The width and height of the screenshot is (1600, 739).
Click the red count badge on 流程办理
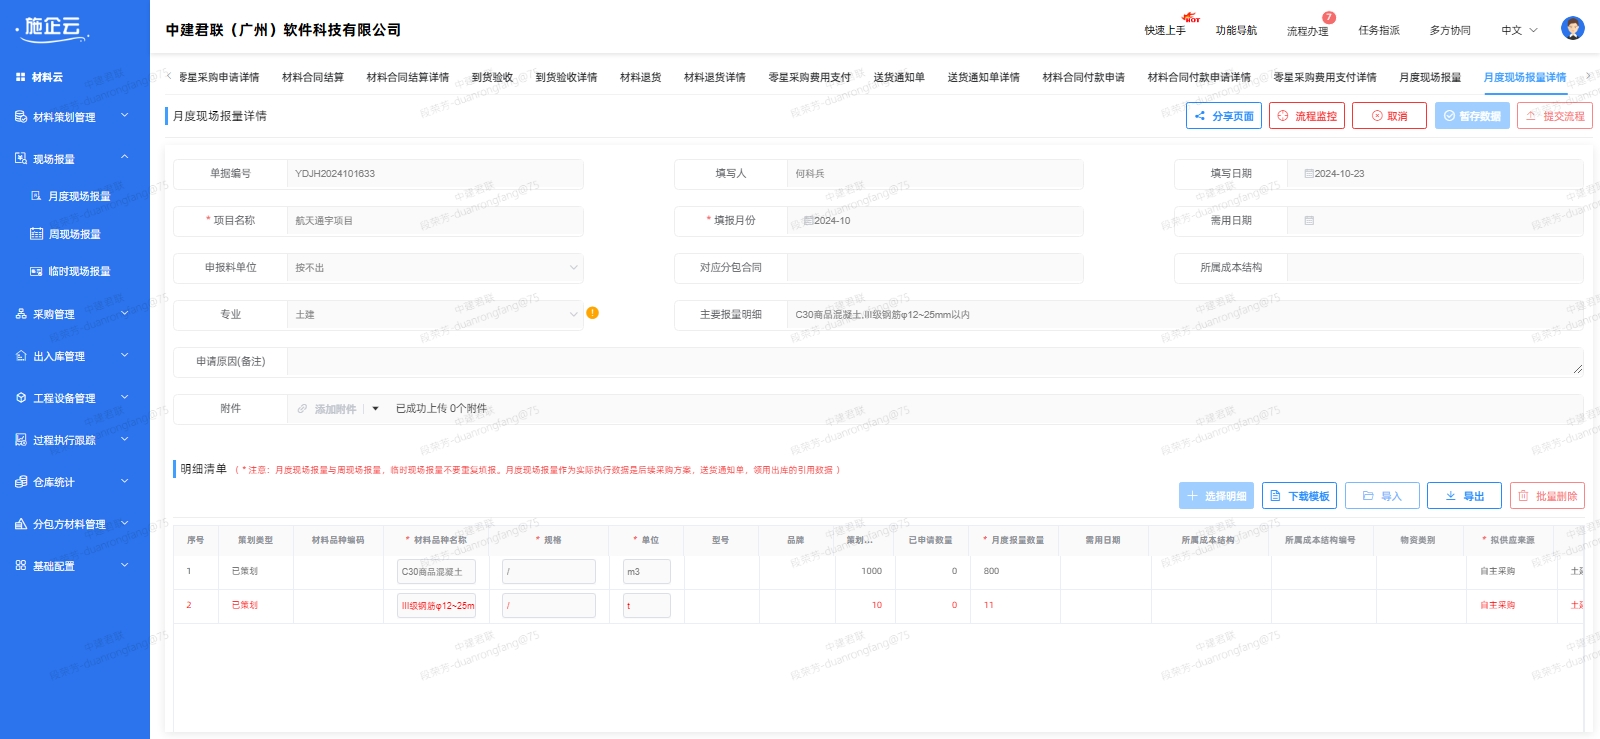click(1329, 18)
